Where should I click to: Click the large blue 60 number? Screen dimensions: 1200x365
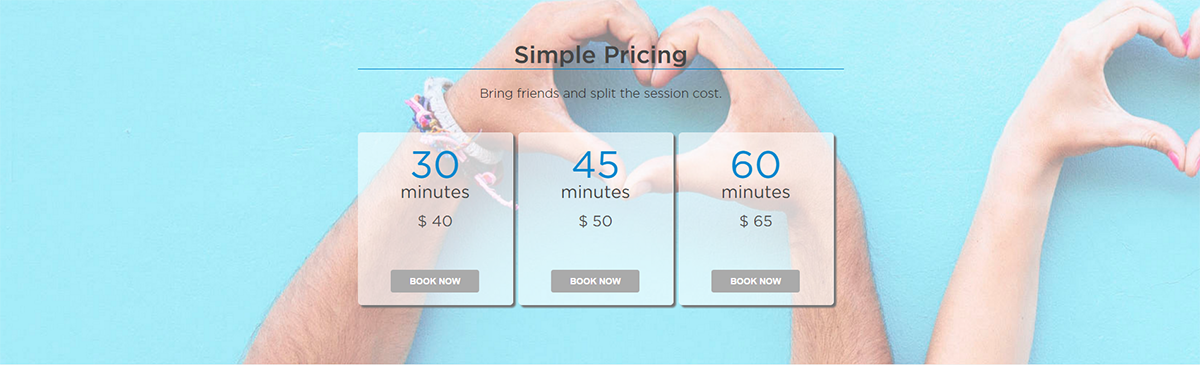pos(755,164)
